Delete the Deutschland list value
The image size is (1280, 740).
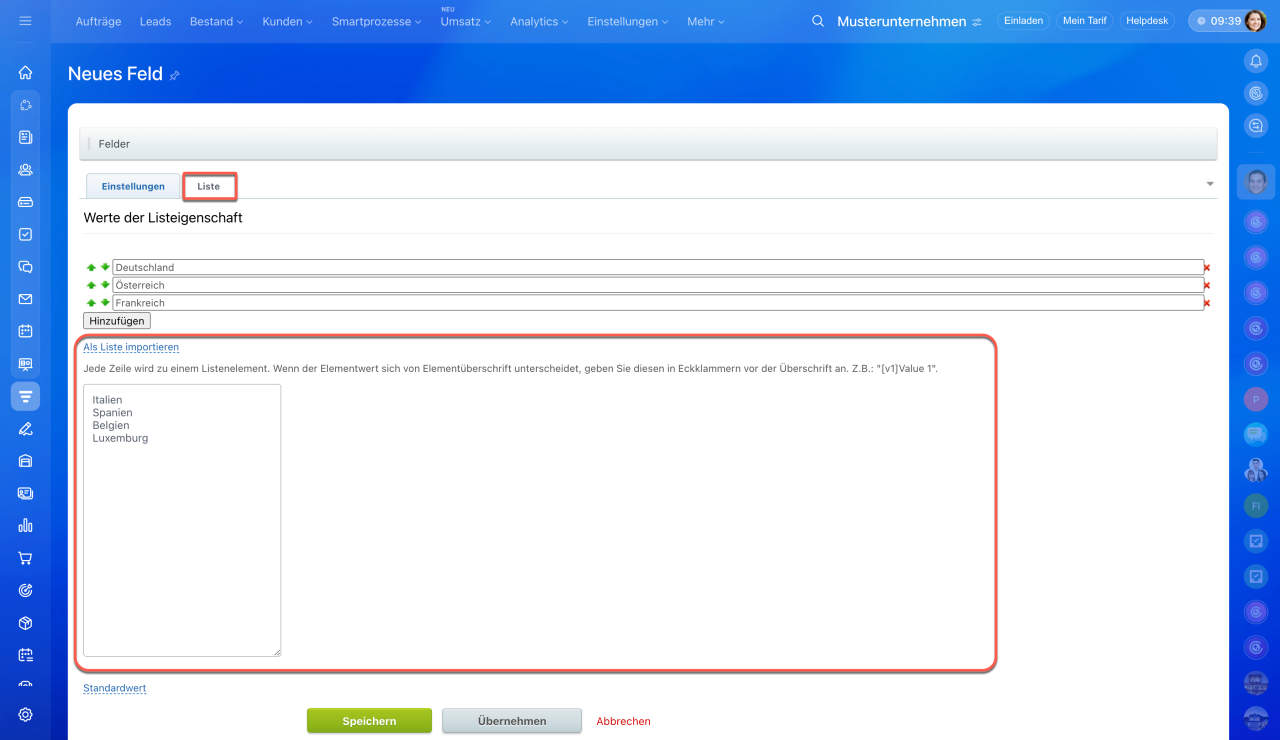click(1207, 268)
